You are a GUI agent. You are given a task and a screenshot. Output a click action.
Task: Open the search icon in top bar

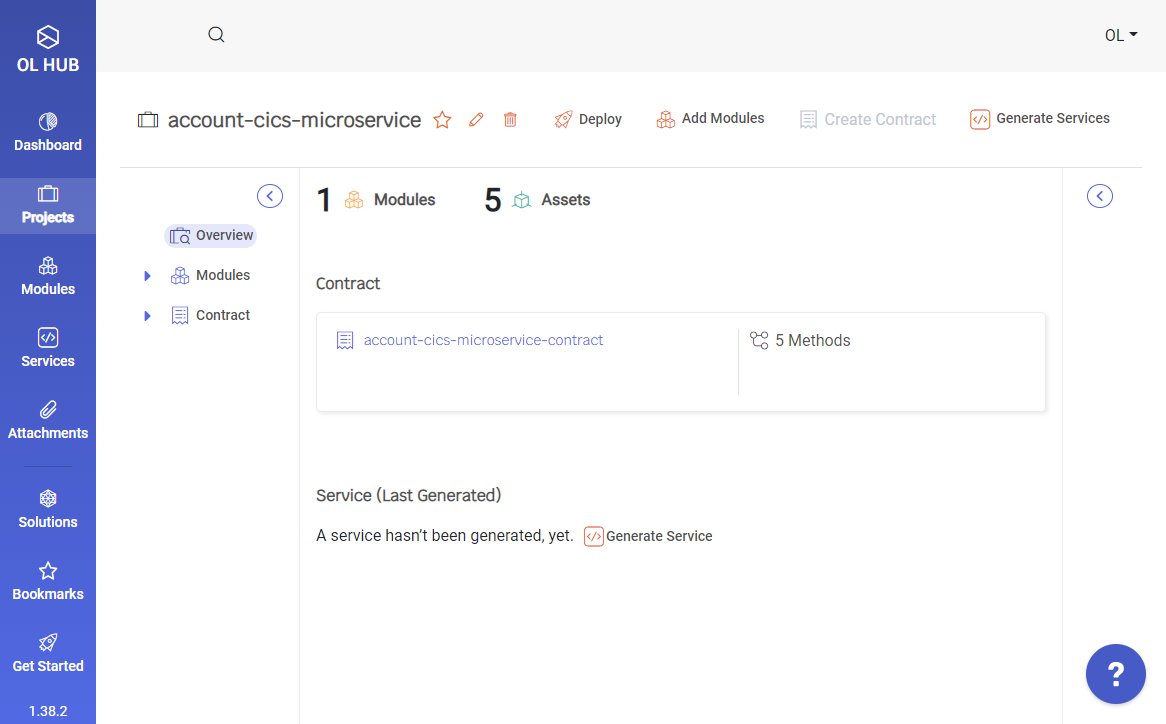click(216, 34)
